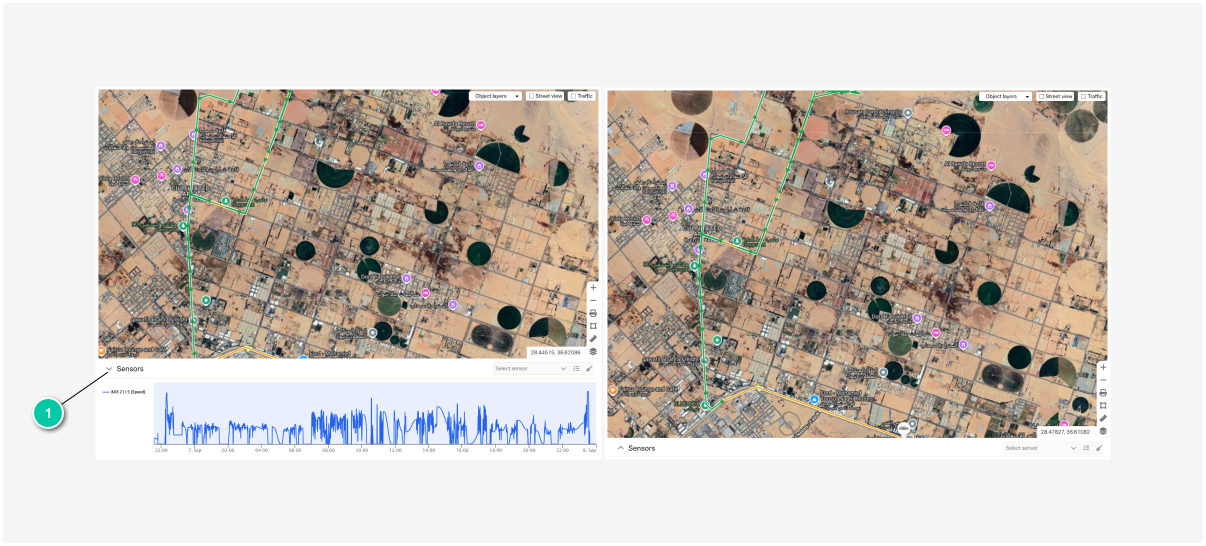Image resolution: width=1206 pixels, height=546 pixels.
Task: Zoom in on the right map
Action: coord(1103,367)
